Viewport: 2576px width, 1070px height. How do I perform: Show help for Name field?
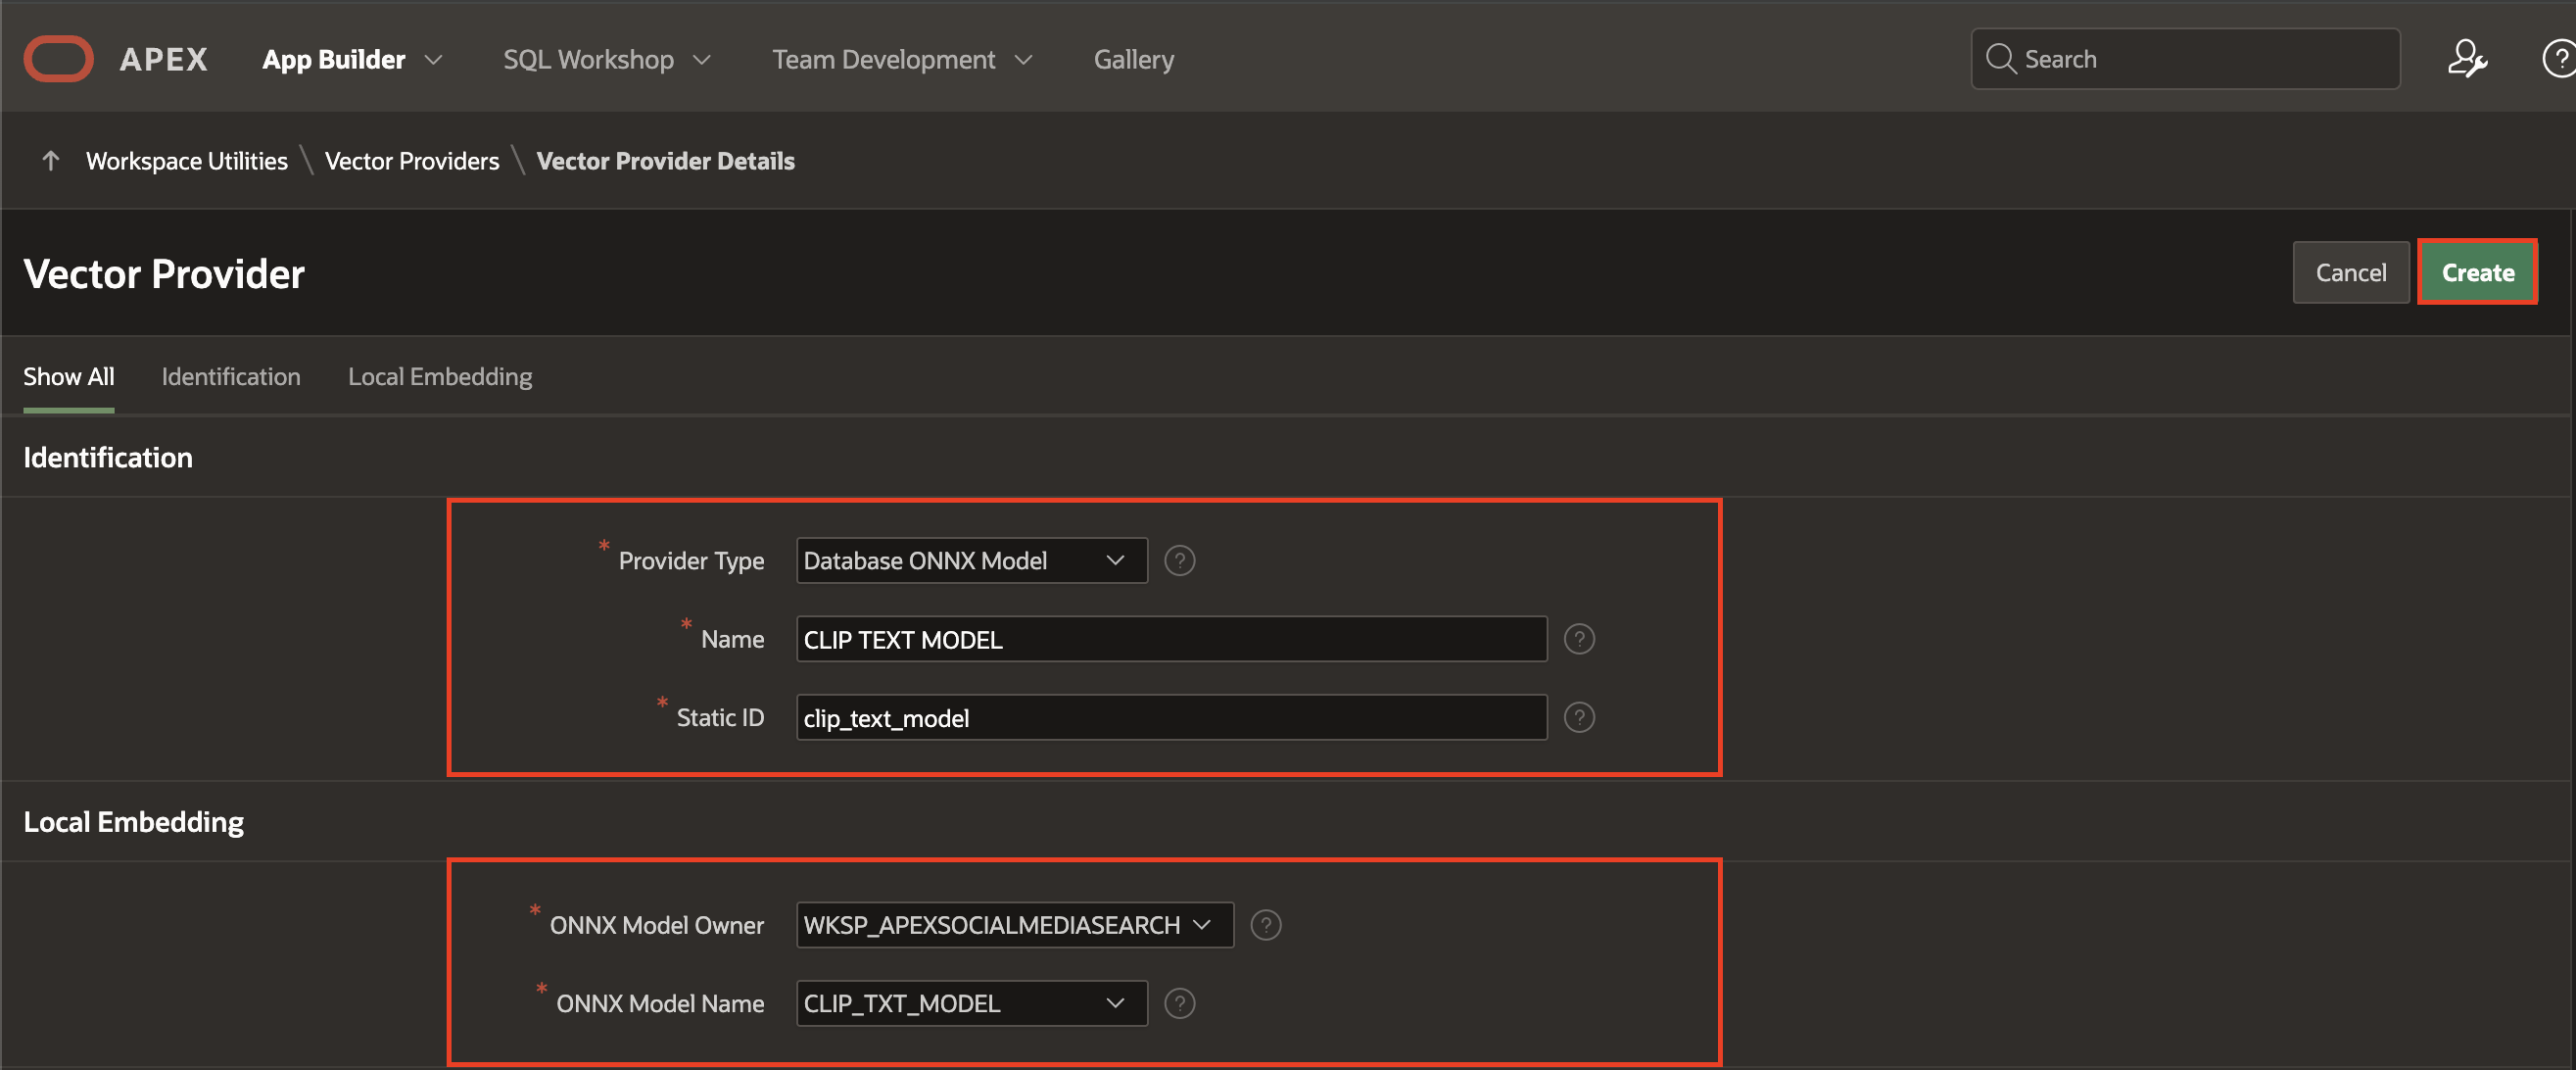[x=1578, y=639]
